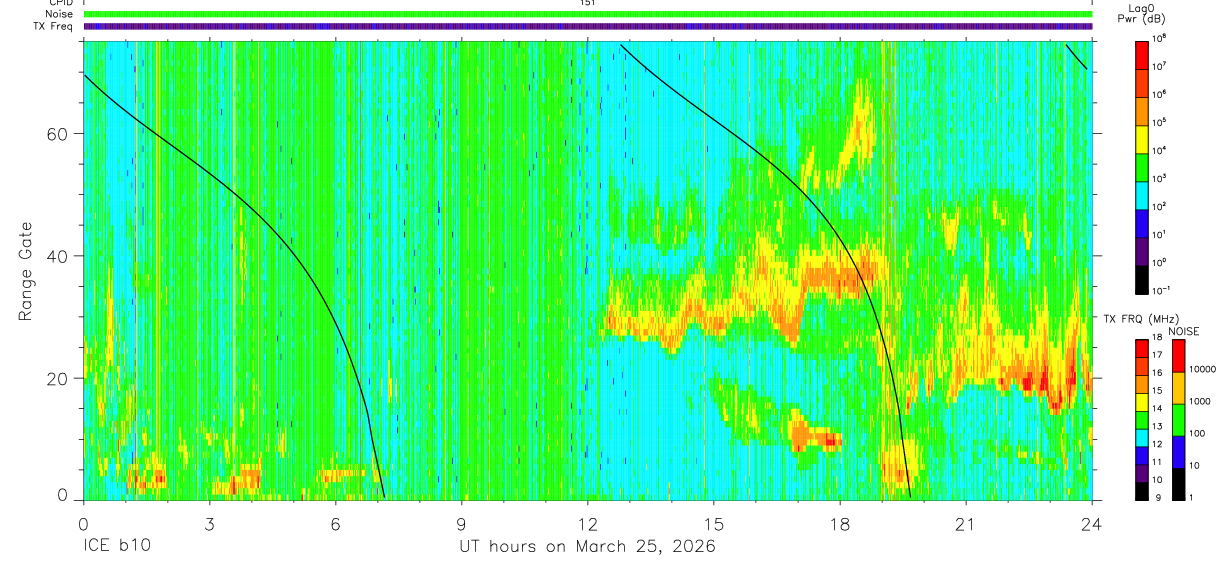Image resolution: width=1228 pixels, height=567 pixels.
Task: Click the 'NOISE' colorbar title
Action: pyautogui.click(x=1184, y=331)
